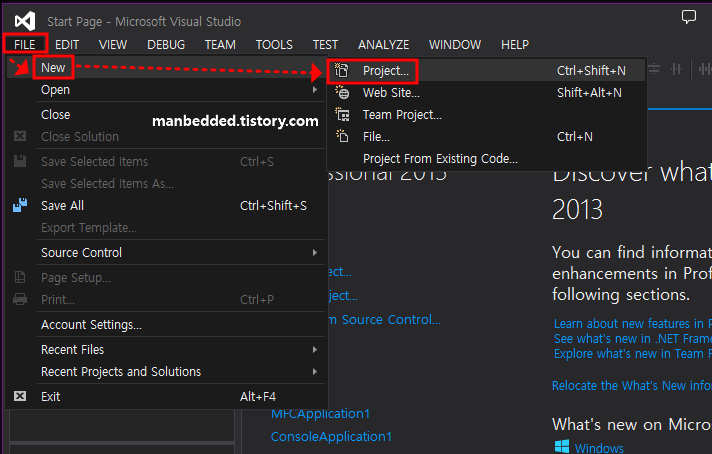Click the Windows link under What's new
Viewport: 712px width, 454px height.
pyautogui.click(x=599, y=448)
